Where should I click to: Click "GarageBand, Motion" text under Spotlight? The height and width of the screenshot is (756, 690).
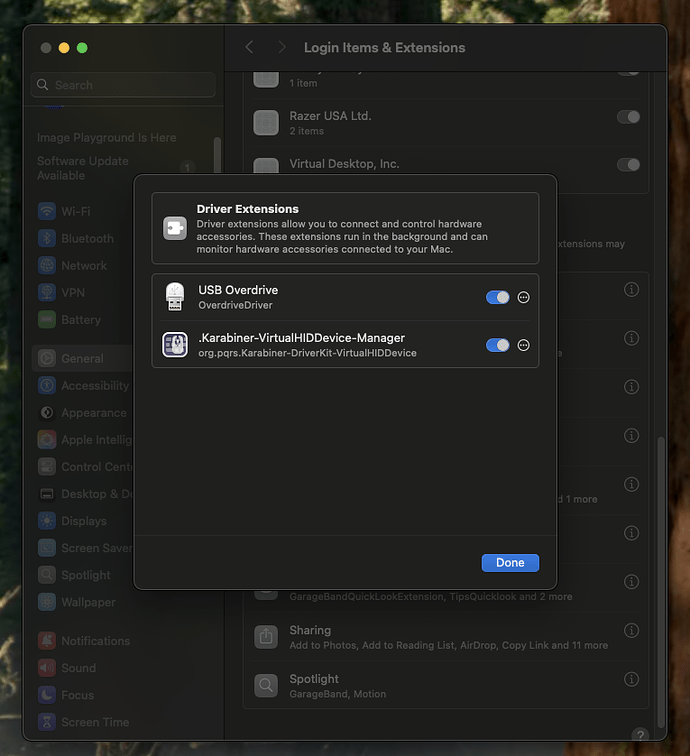(x=338, y=694)
